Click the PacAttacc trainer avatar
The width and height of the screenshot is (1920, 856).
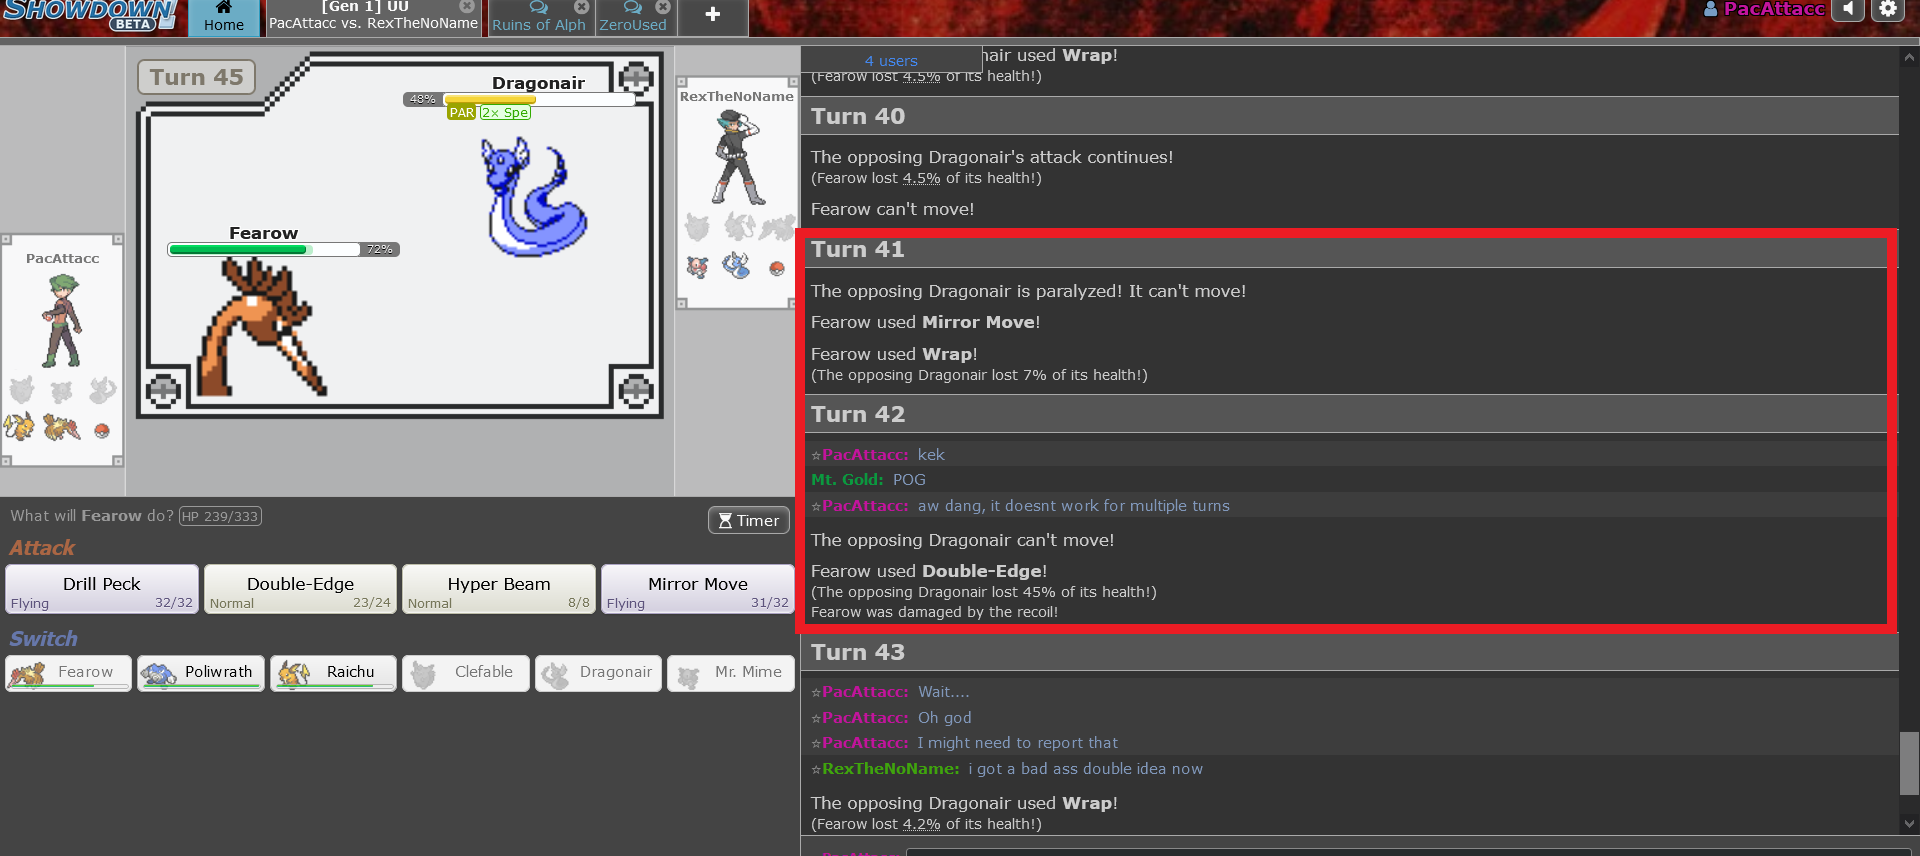click(62, 320)
